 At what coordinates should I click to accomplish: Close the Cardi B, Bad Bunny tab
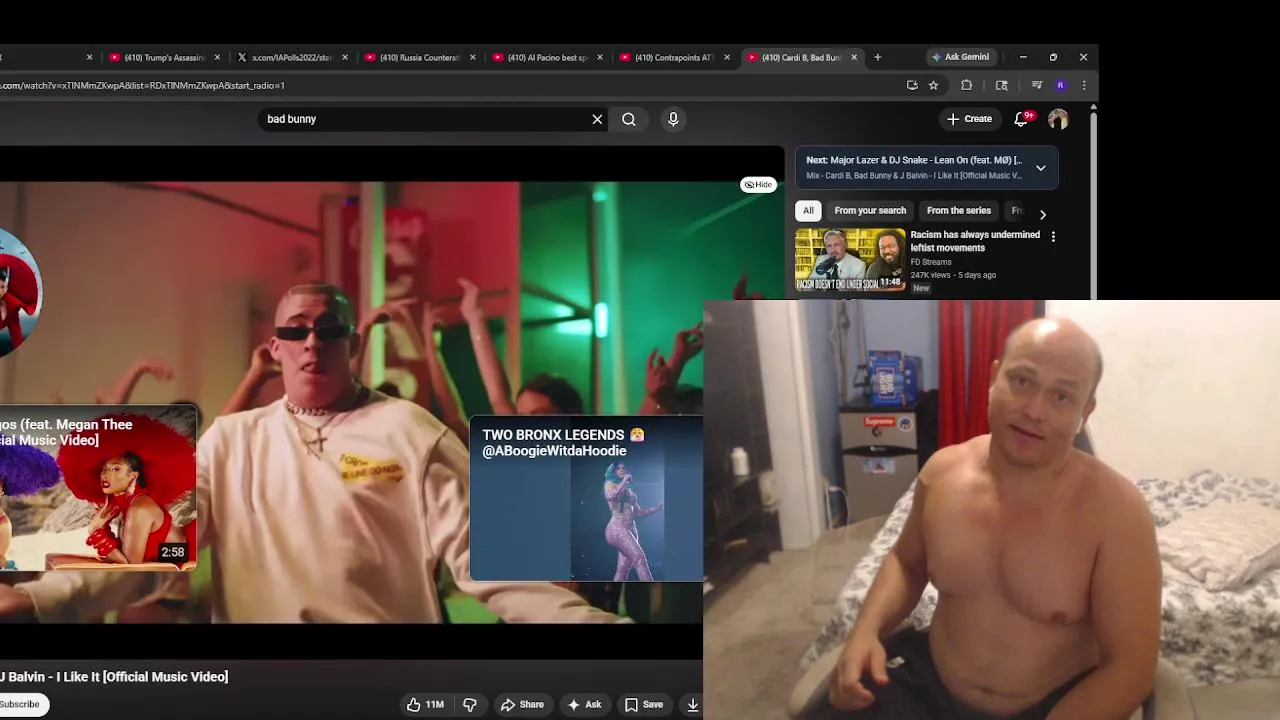click(x=854, y=57)
